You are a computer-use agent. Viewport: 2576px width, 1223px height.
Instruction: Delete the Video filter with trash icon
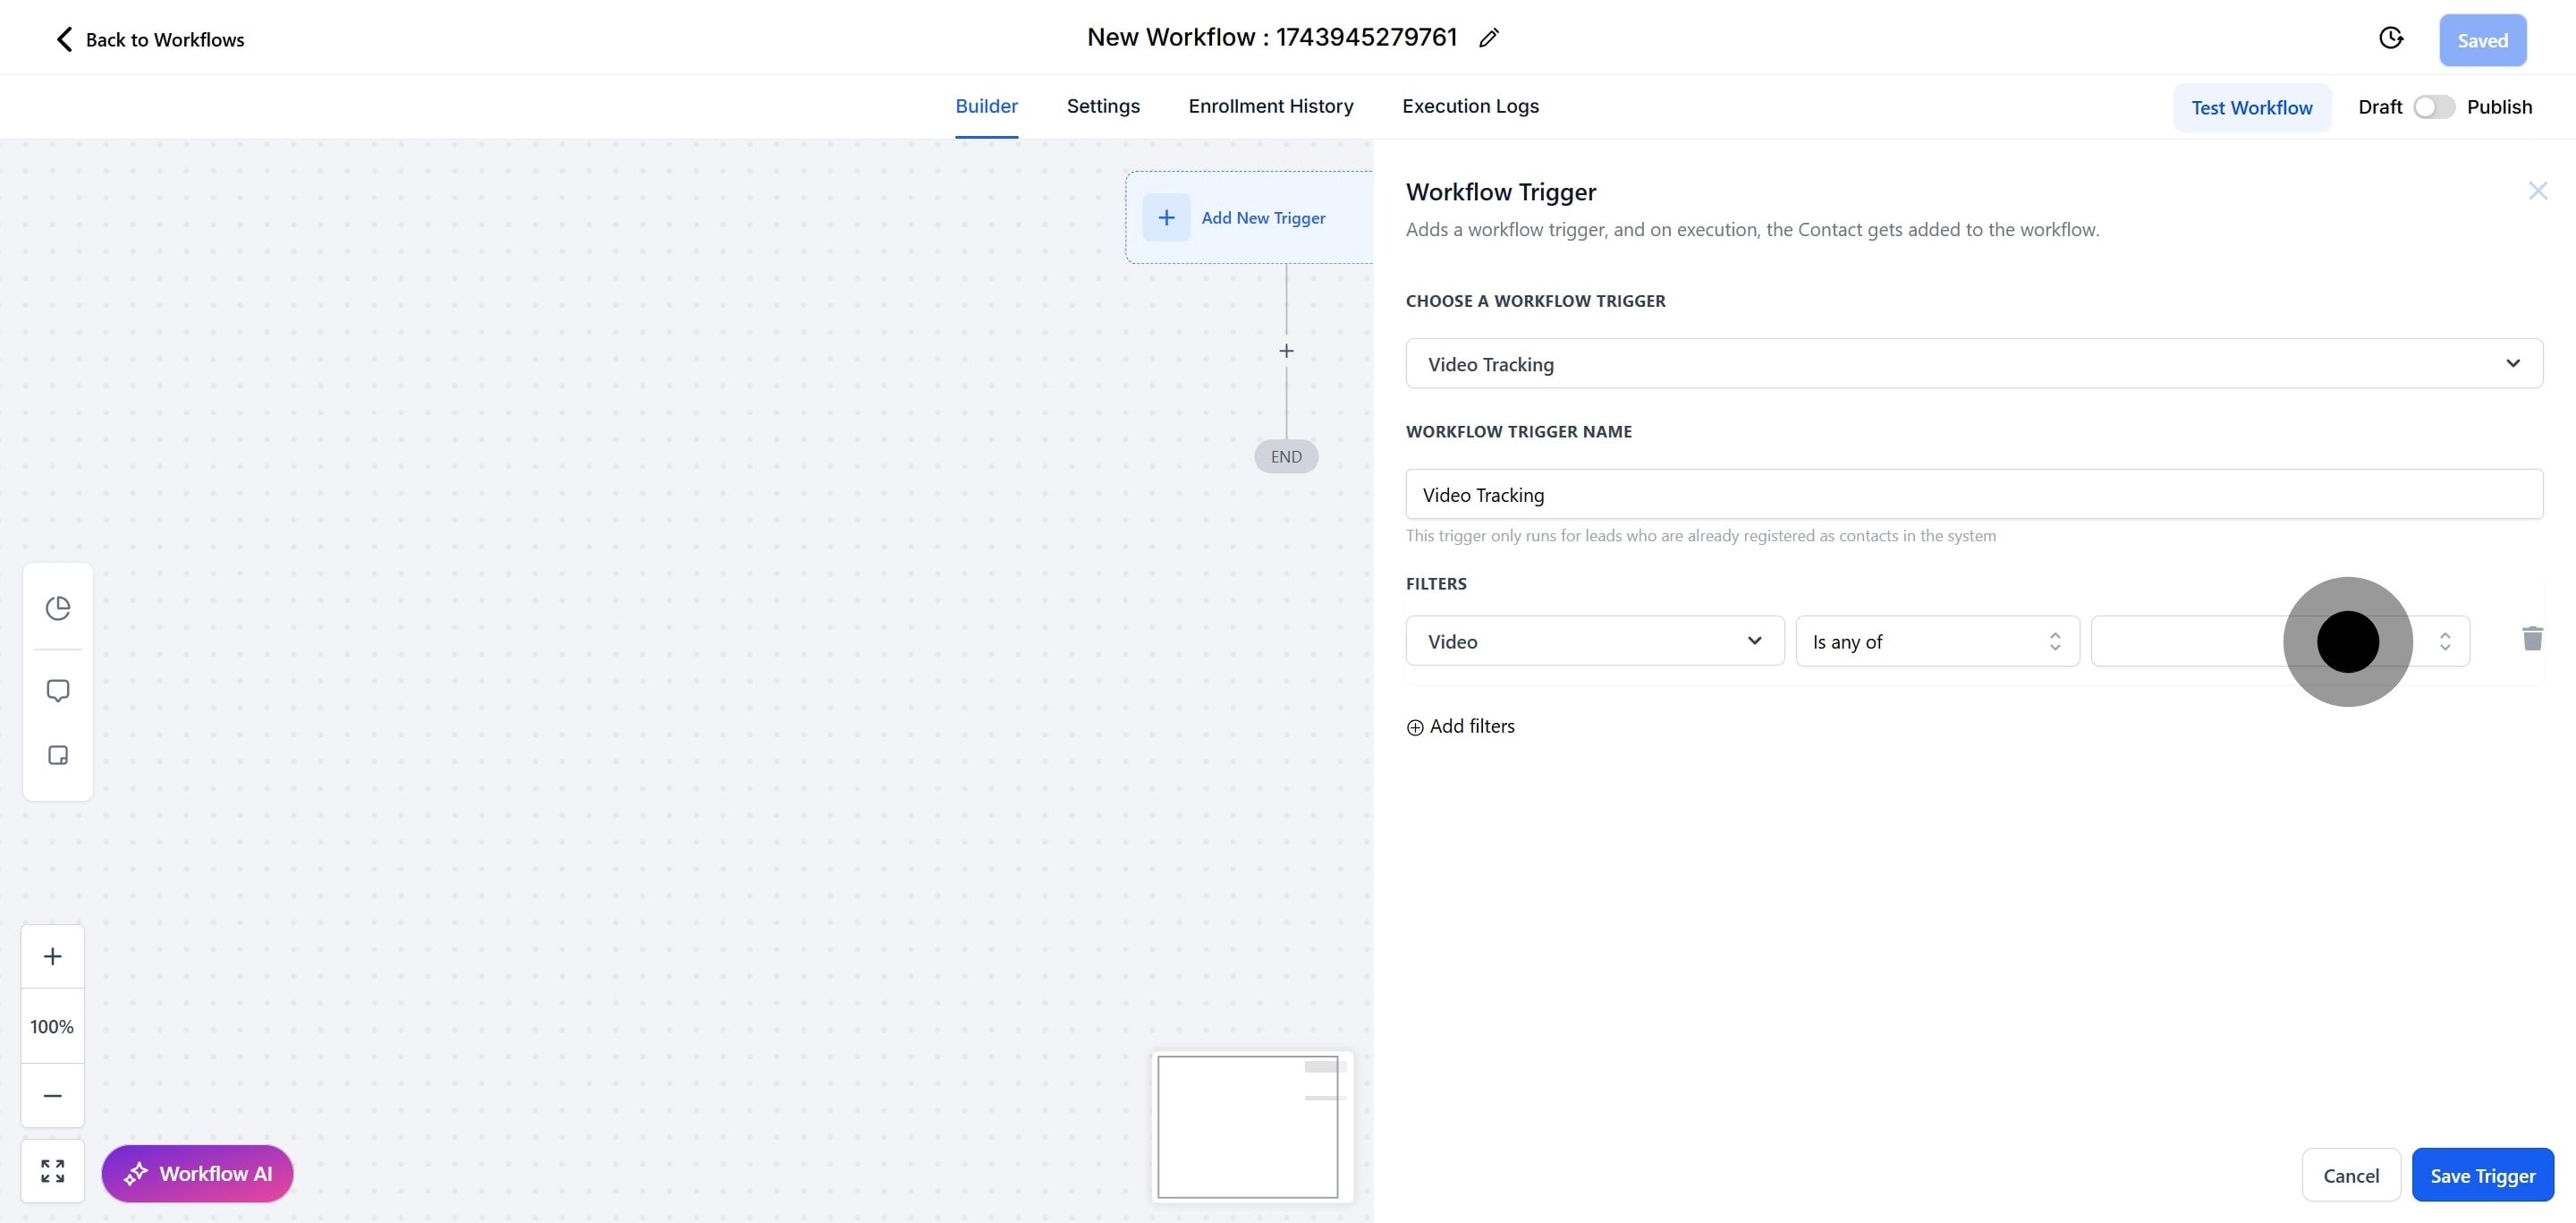2532,639
